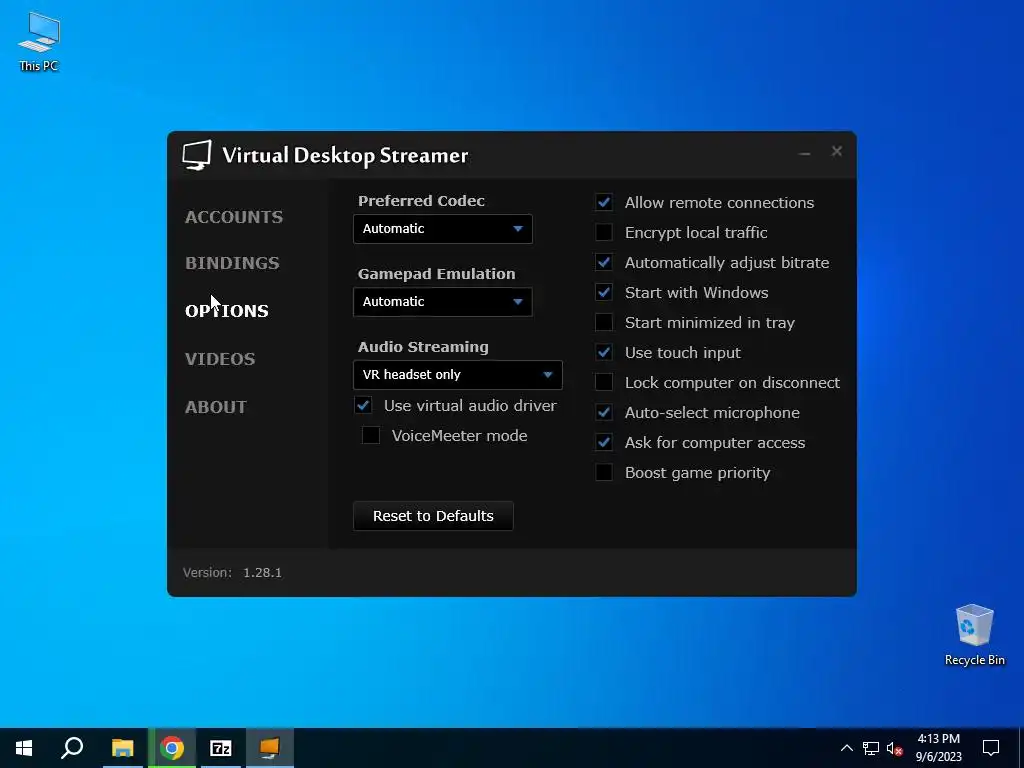Disable Allow remote connections
This screenshot has height=768, width=1024.
[x=604, y=202]
